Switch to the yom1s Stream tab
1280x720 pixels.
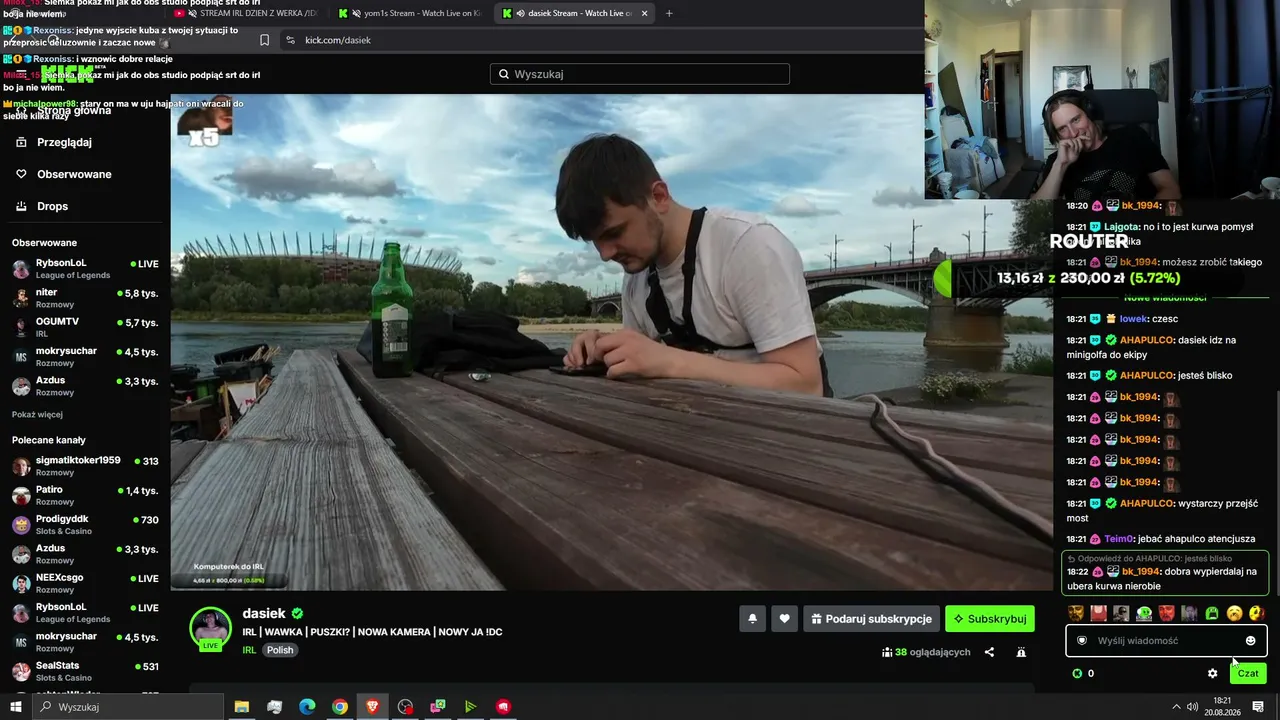coord(409,13)
